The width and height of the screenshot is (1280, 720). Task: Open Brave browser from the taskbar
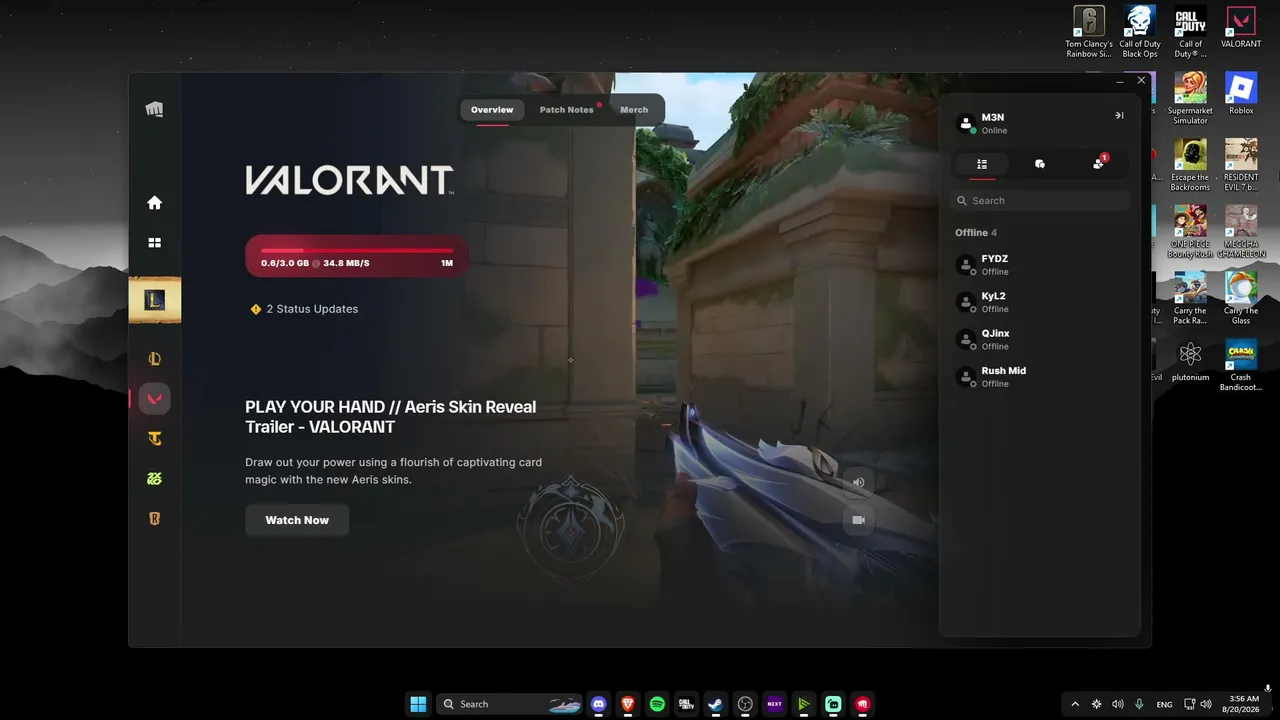pos(628,704)
